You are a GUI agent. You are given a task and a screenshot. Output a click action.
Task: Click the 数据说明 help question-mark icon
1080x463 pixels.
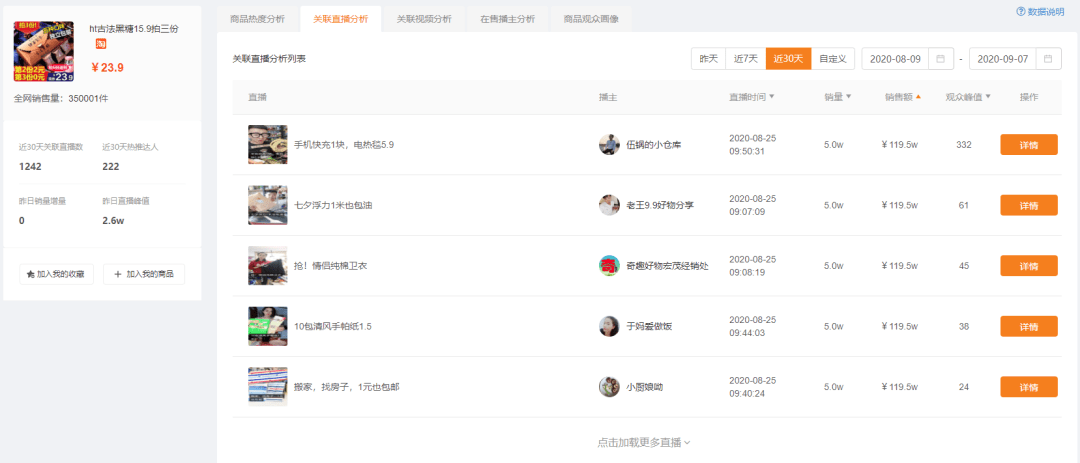1021,12
